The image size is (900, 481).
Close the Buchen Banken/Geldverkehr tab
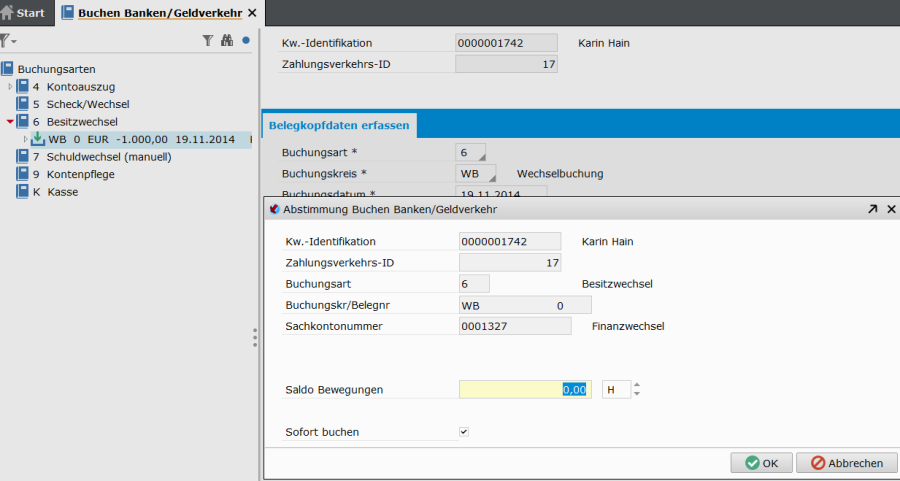click(252, 13)
